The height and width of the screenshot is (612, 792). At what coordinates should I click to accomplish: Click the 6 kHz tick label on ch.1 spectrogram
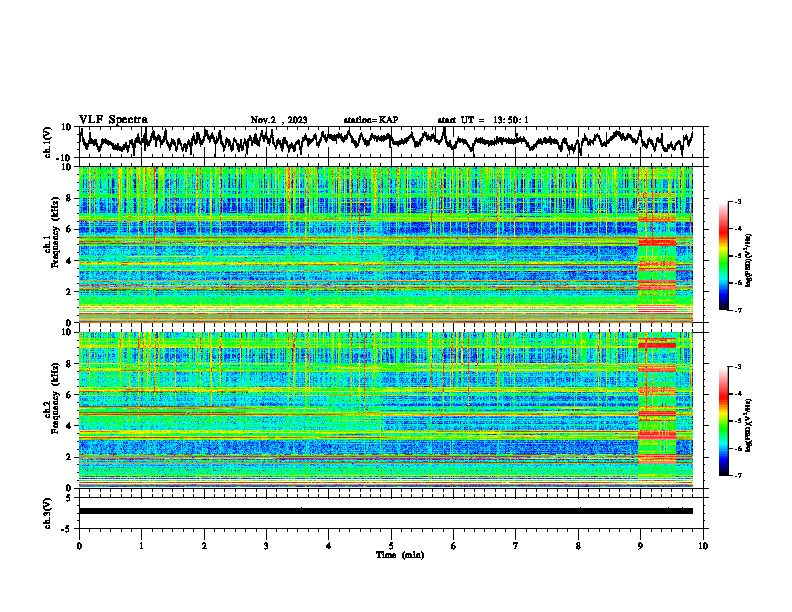click(69, 229)
